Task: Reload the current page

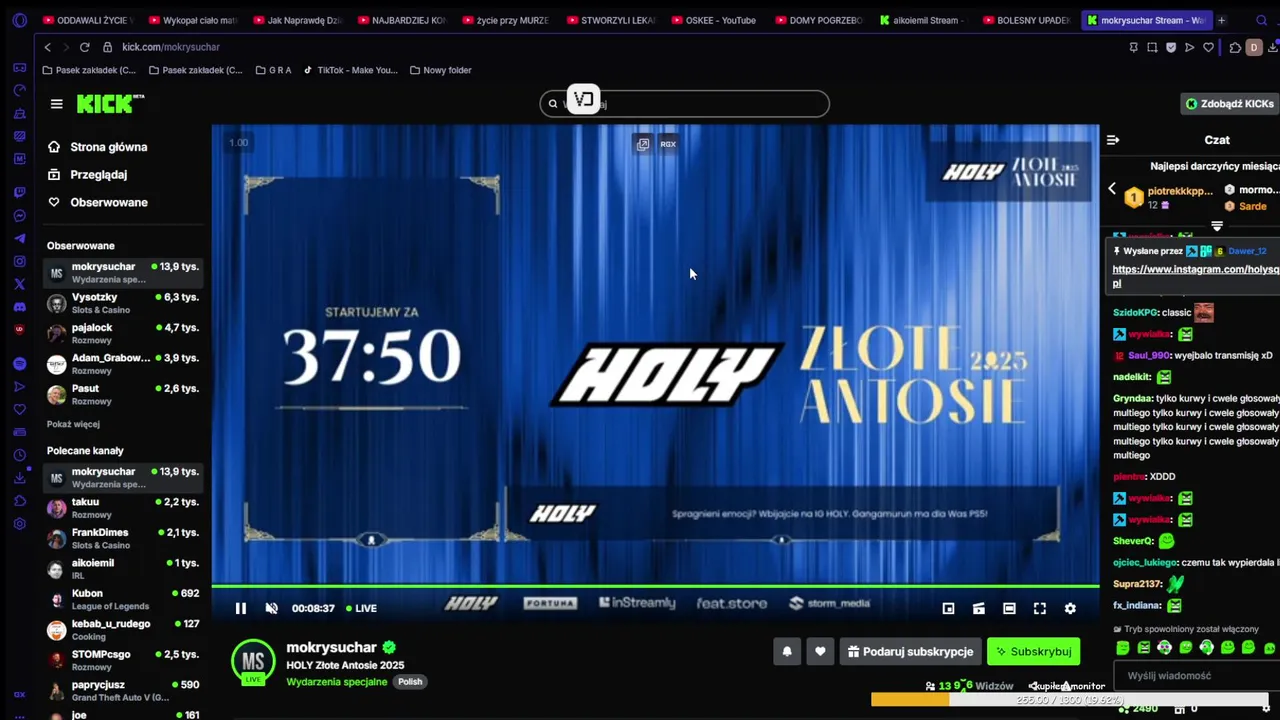Action: pyautogui.click(x=84, y=47)
